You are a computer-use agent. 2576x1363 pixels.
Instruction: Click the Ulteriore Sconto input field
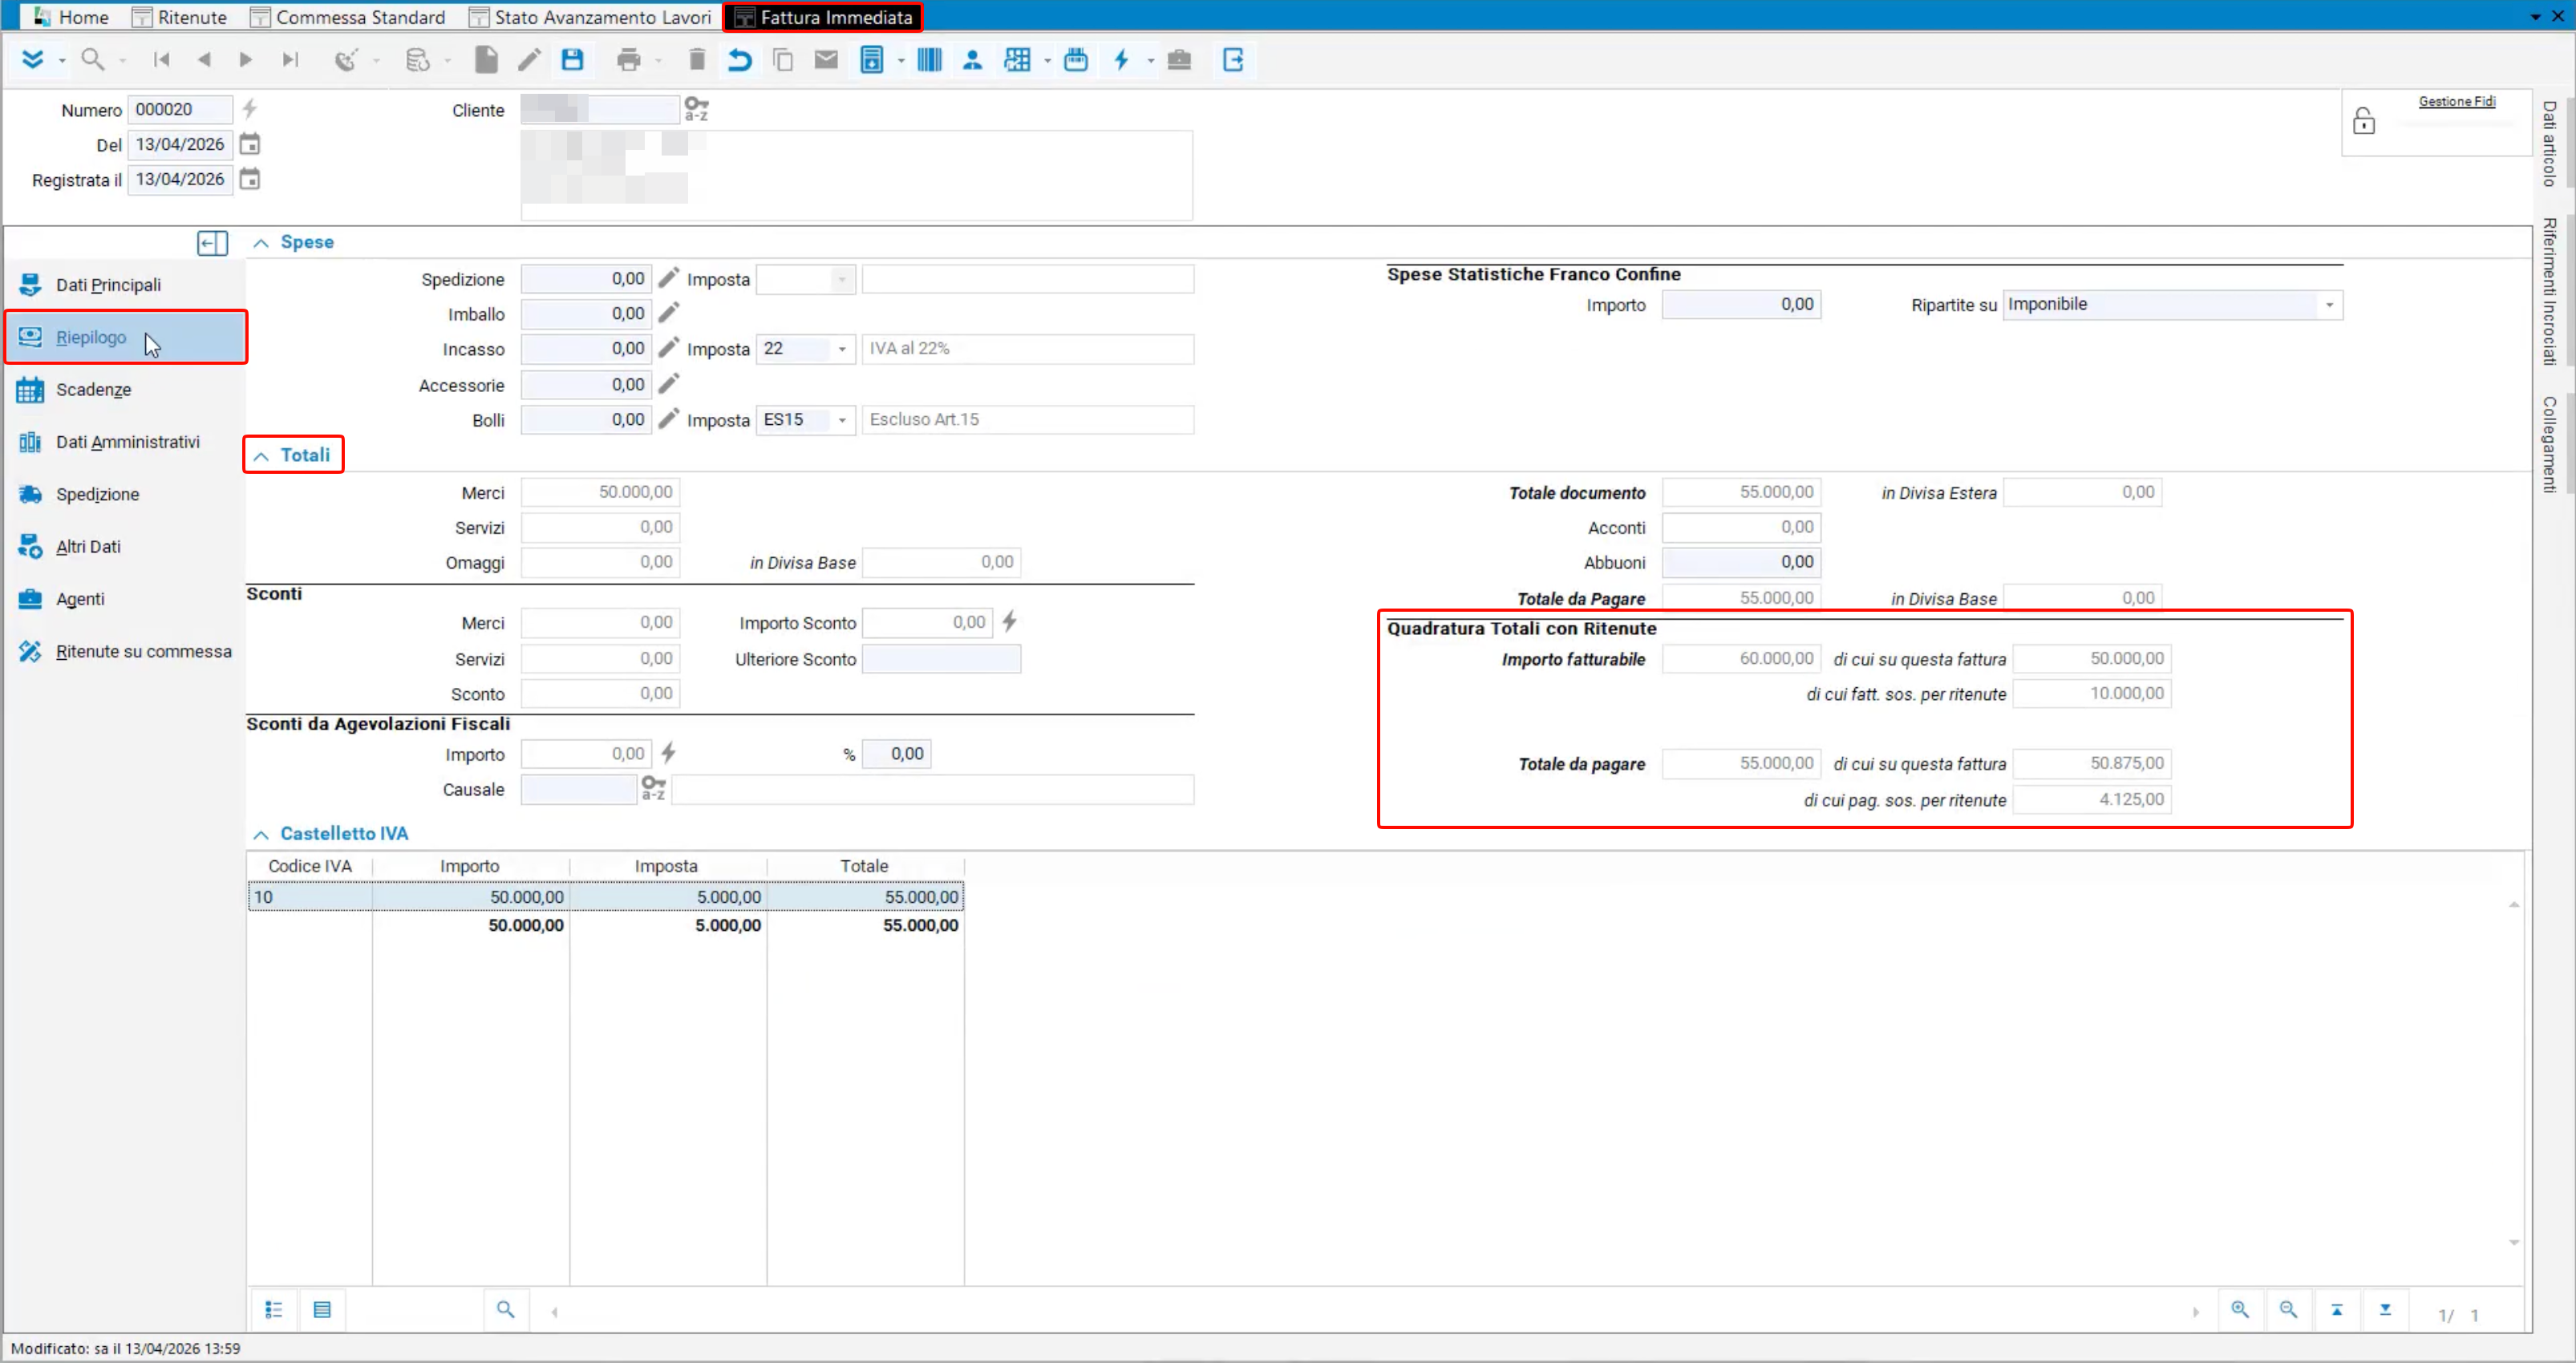(941, 659)
